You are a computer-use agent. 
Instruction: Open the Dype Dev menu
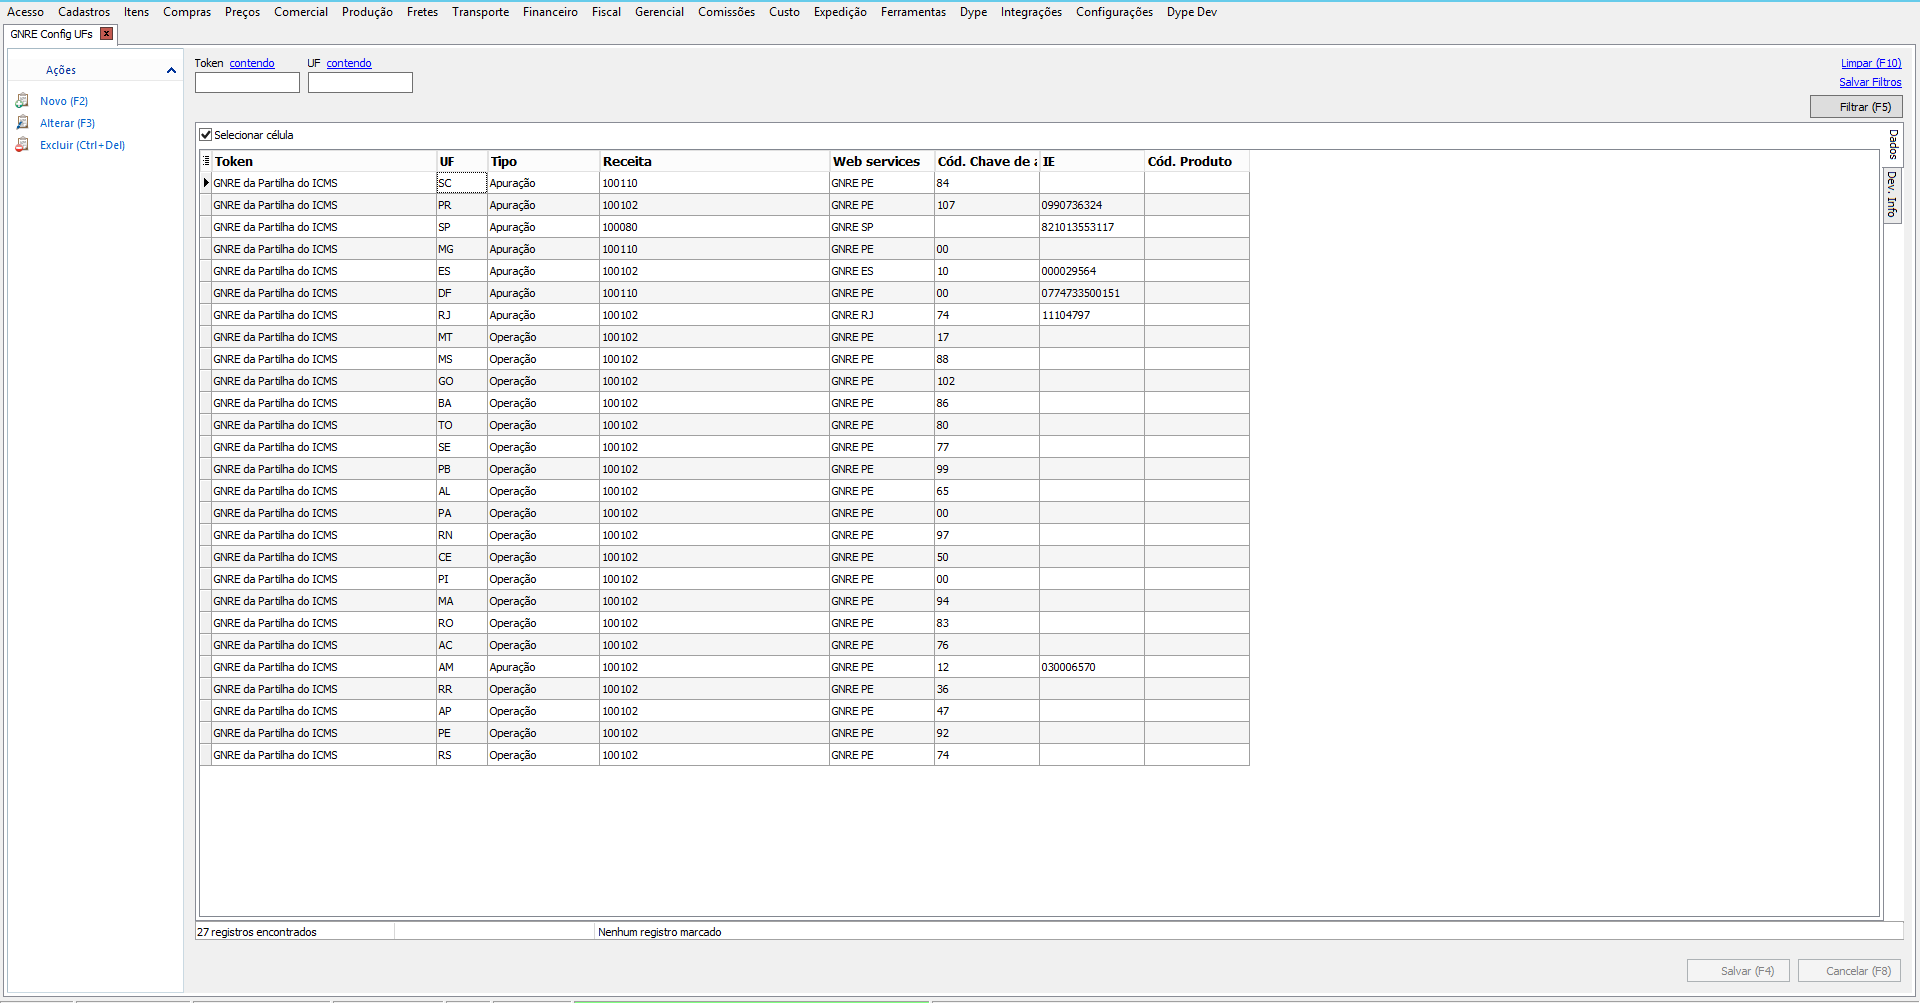(x=1192, y=12)
